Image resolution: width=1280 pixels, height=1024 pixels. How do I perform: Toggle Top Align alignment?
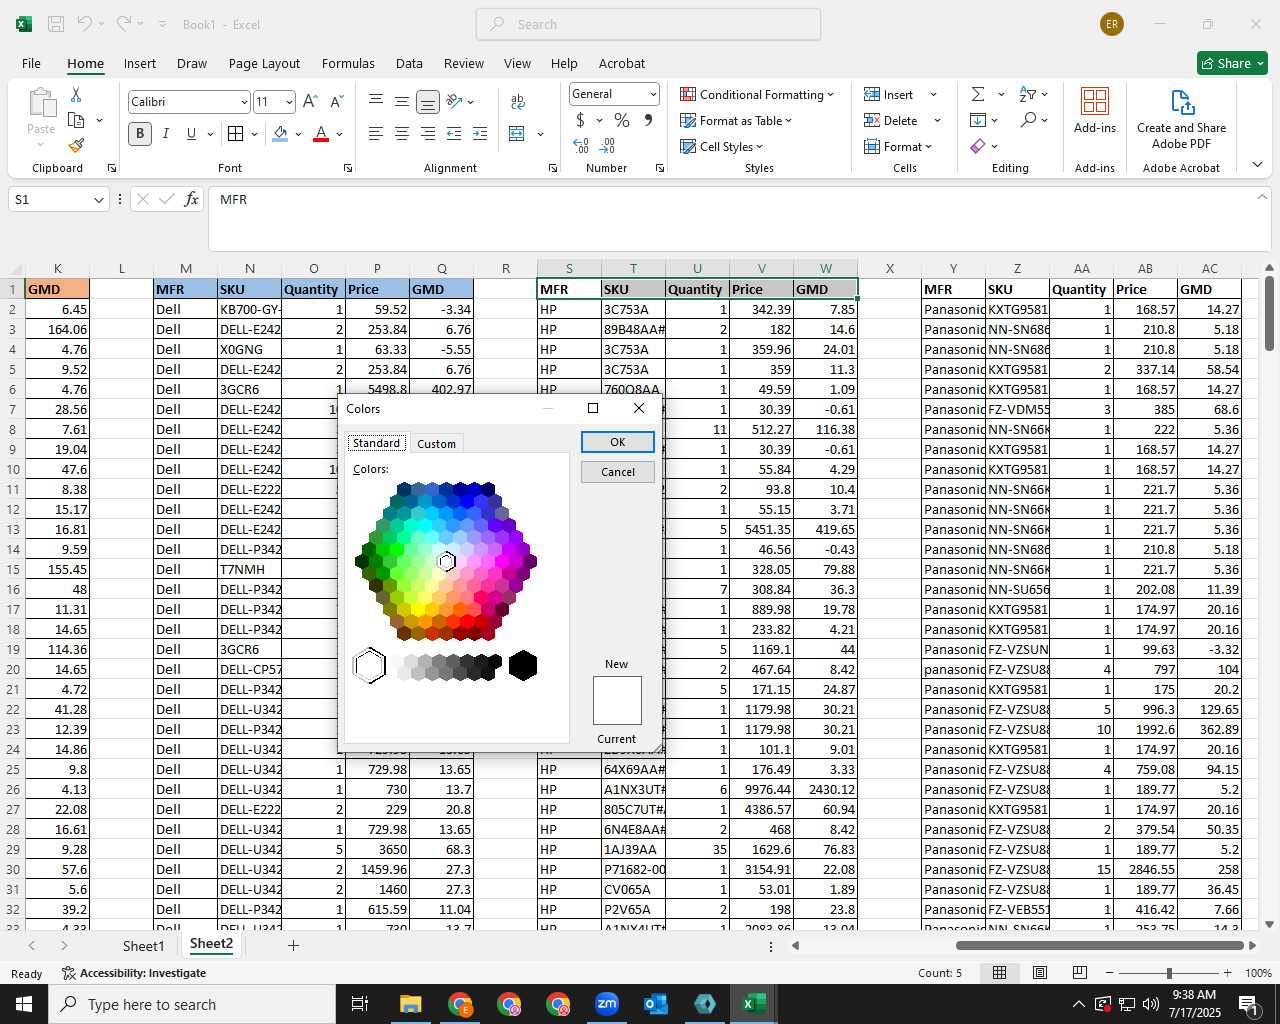coord(376,101)
